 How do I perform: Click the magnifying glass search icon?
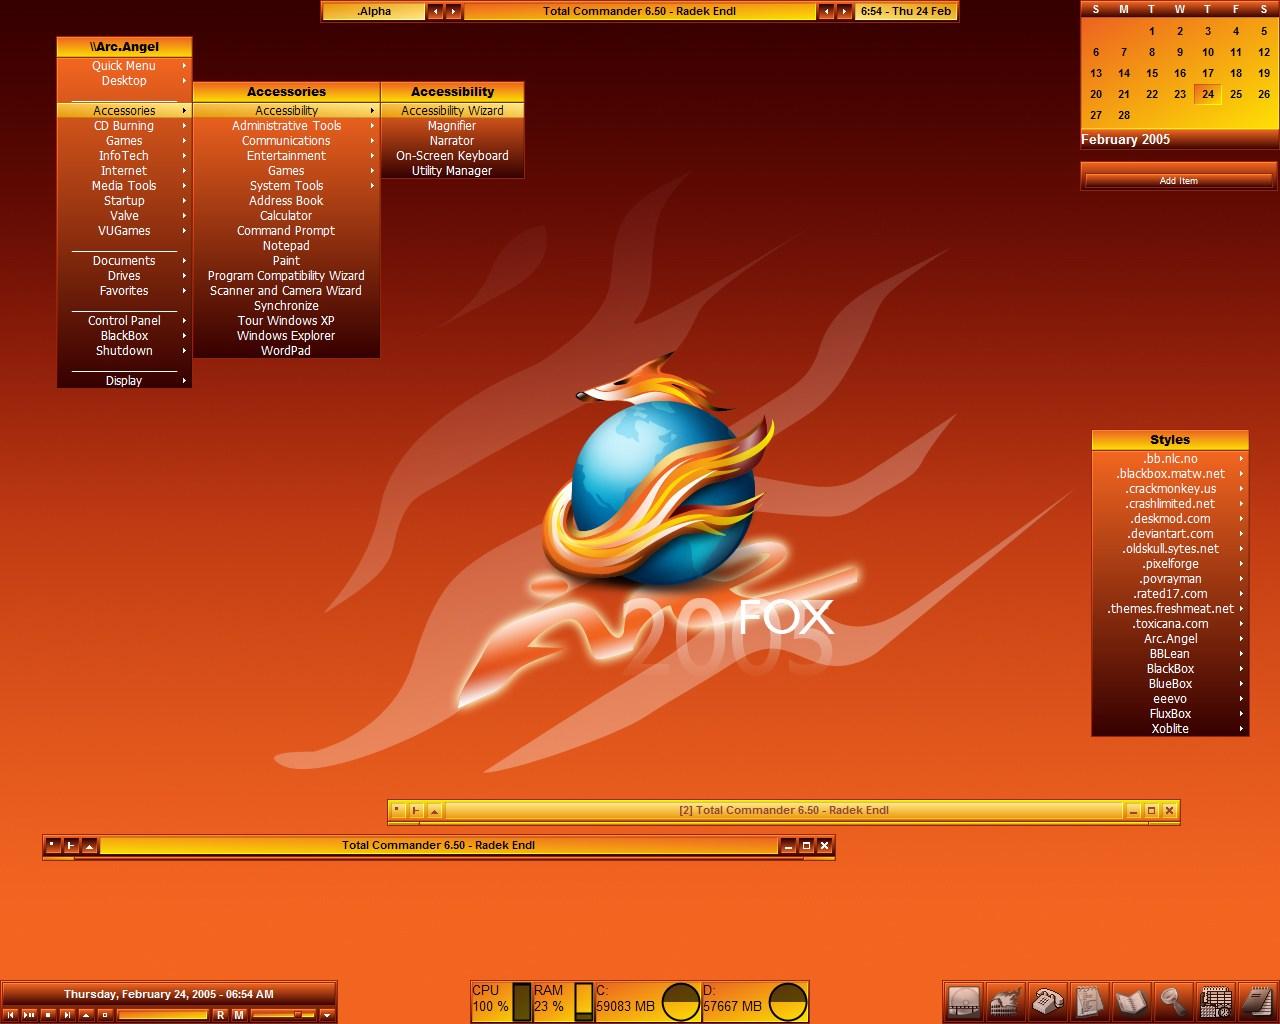(1173, 1001)
